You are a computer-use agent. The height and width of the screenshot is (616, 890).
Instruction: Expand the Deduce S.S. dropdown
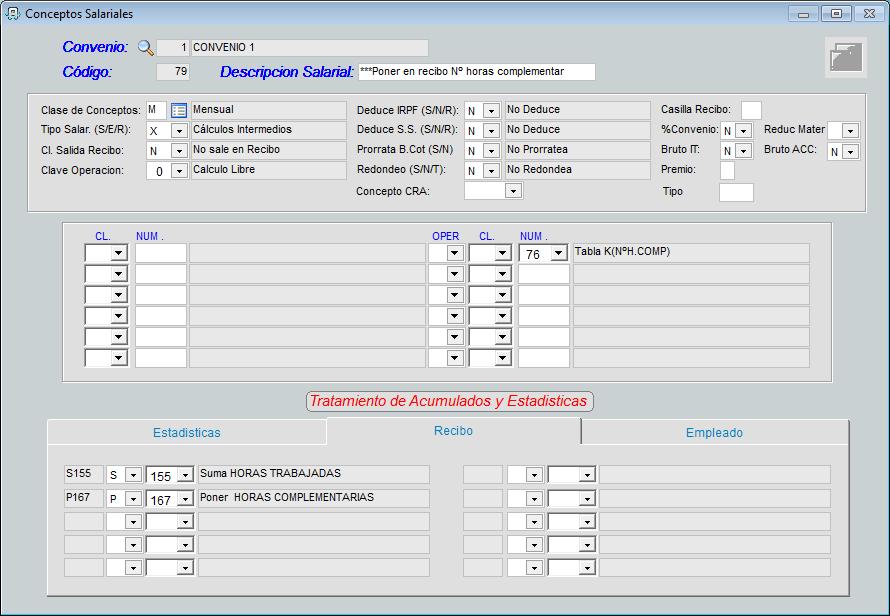pos(492,131)
